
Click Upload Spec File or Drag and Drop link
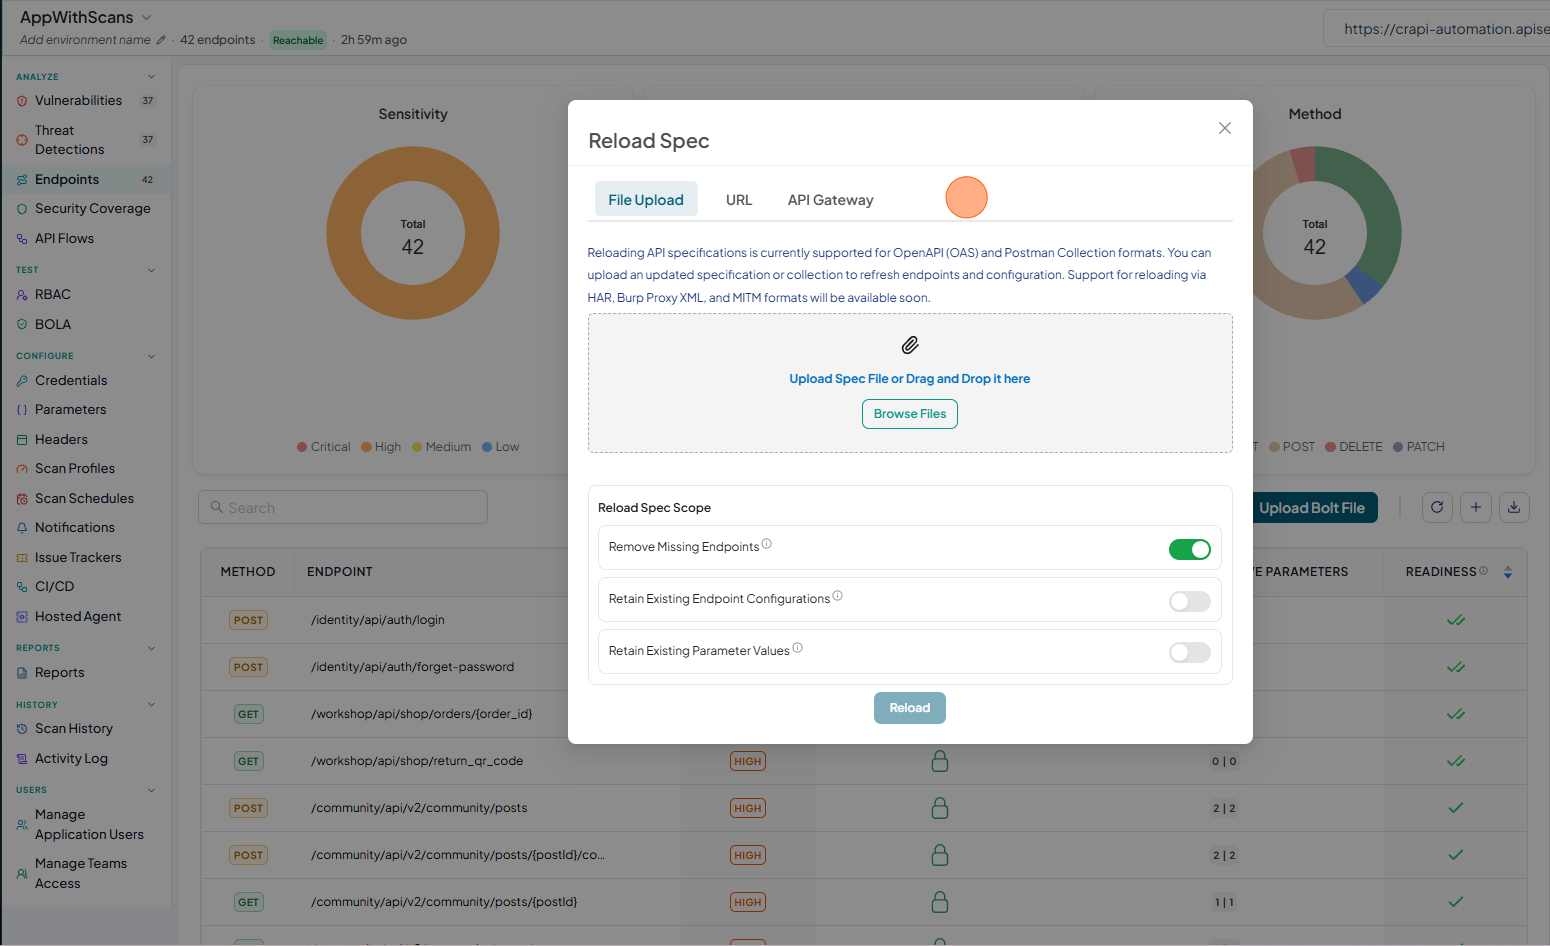910,379
